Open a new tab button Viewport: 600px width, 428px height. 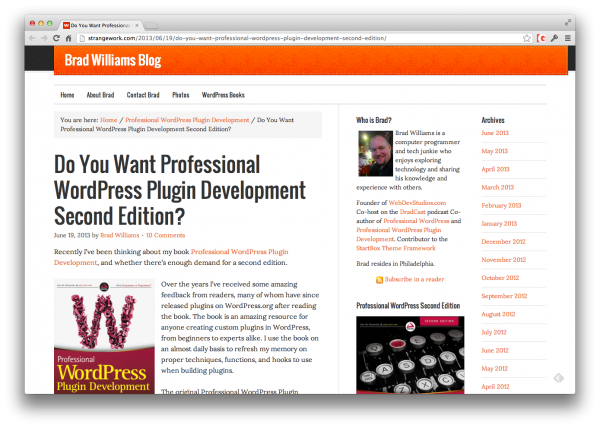pos(151,26)
